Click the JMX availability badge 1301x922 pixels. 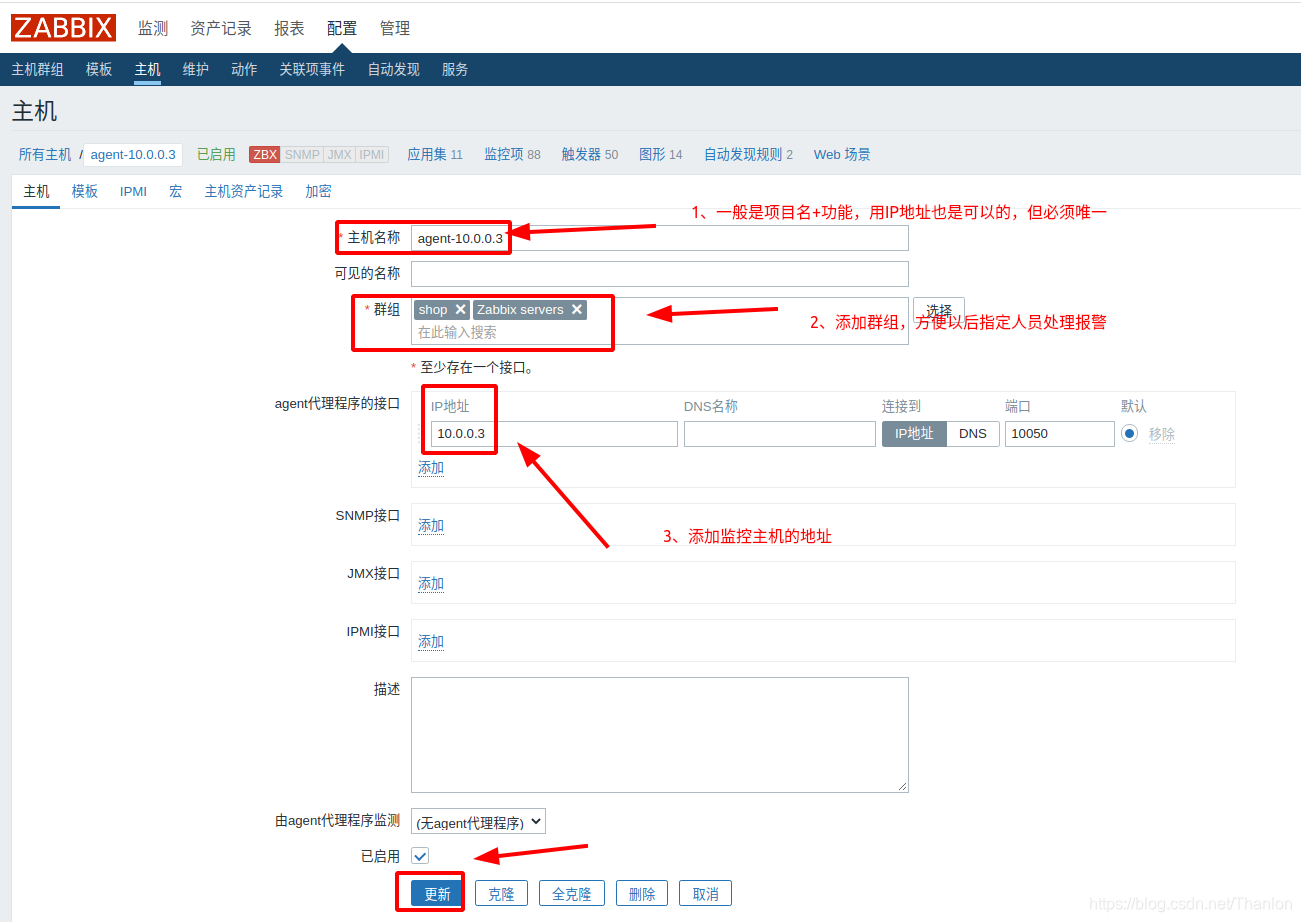click(x=340, y=155)
